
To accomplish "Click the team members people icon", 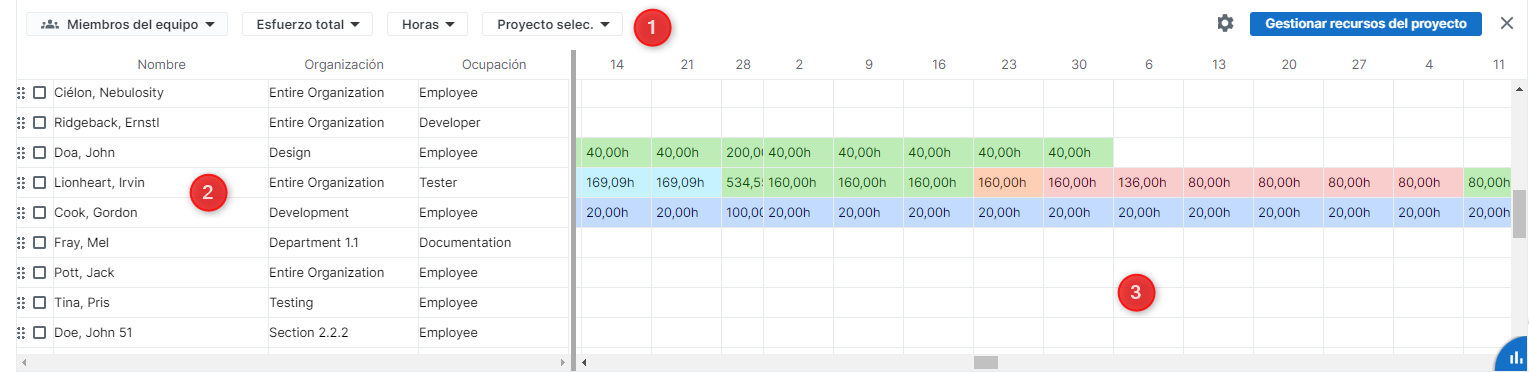I will tap(51, 24).
